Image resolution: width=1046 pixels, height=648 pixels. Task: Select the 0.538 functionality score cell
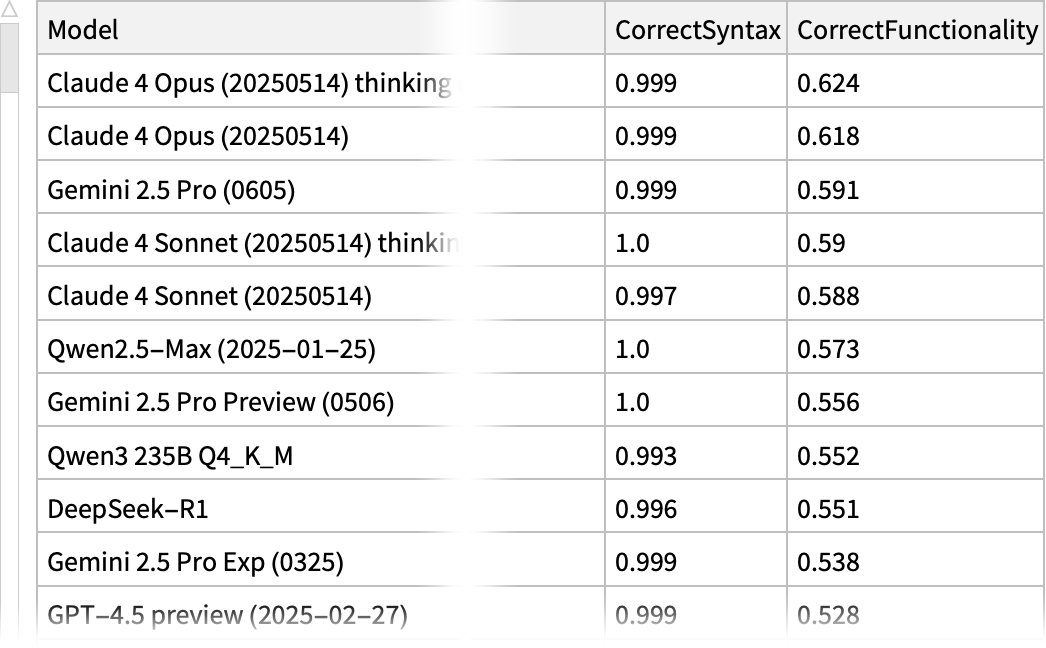coord(828,562)
